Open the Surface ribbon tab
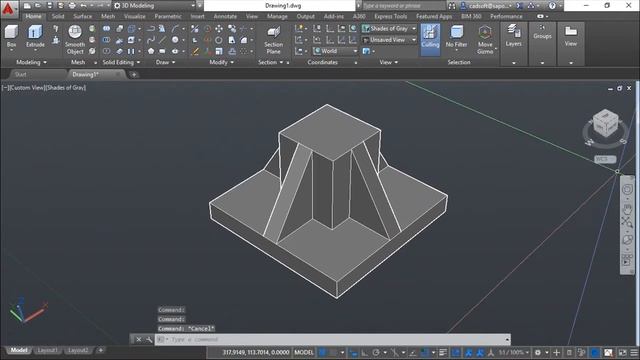This screenshot has width=640, height=360. [82, 16]
